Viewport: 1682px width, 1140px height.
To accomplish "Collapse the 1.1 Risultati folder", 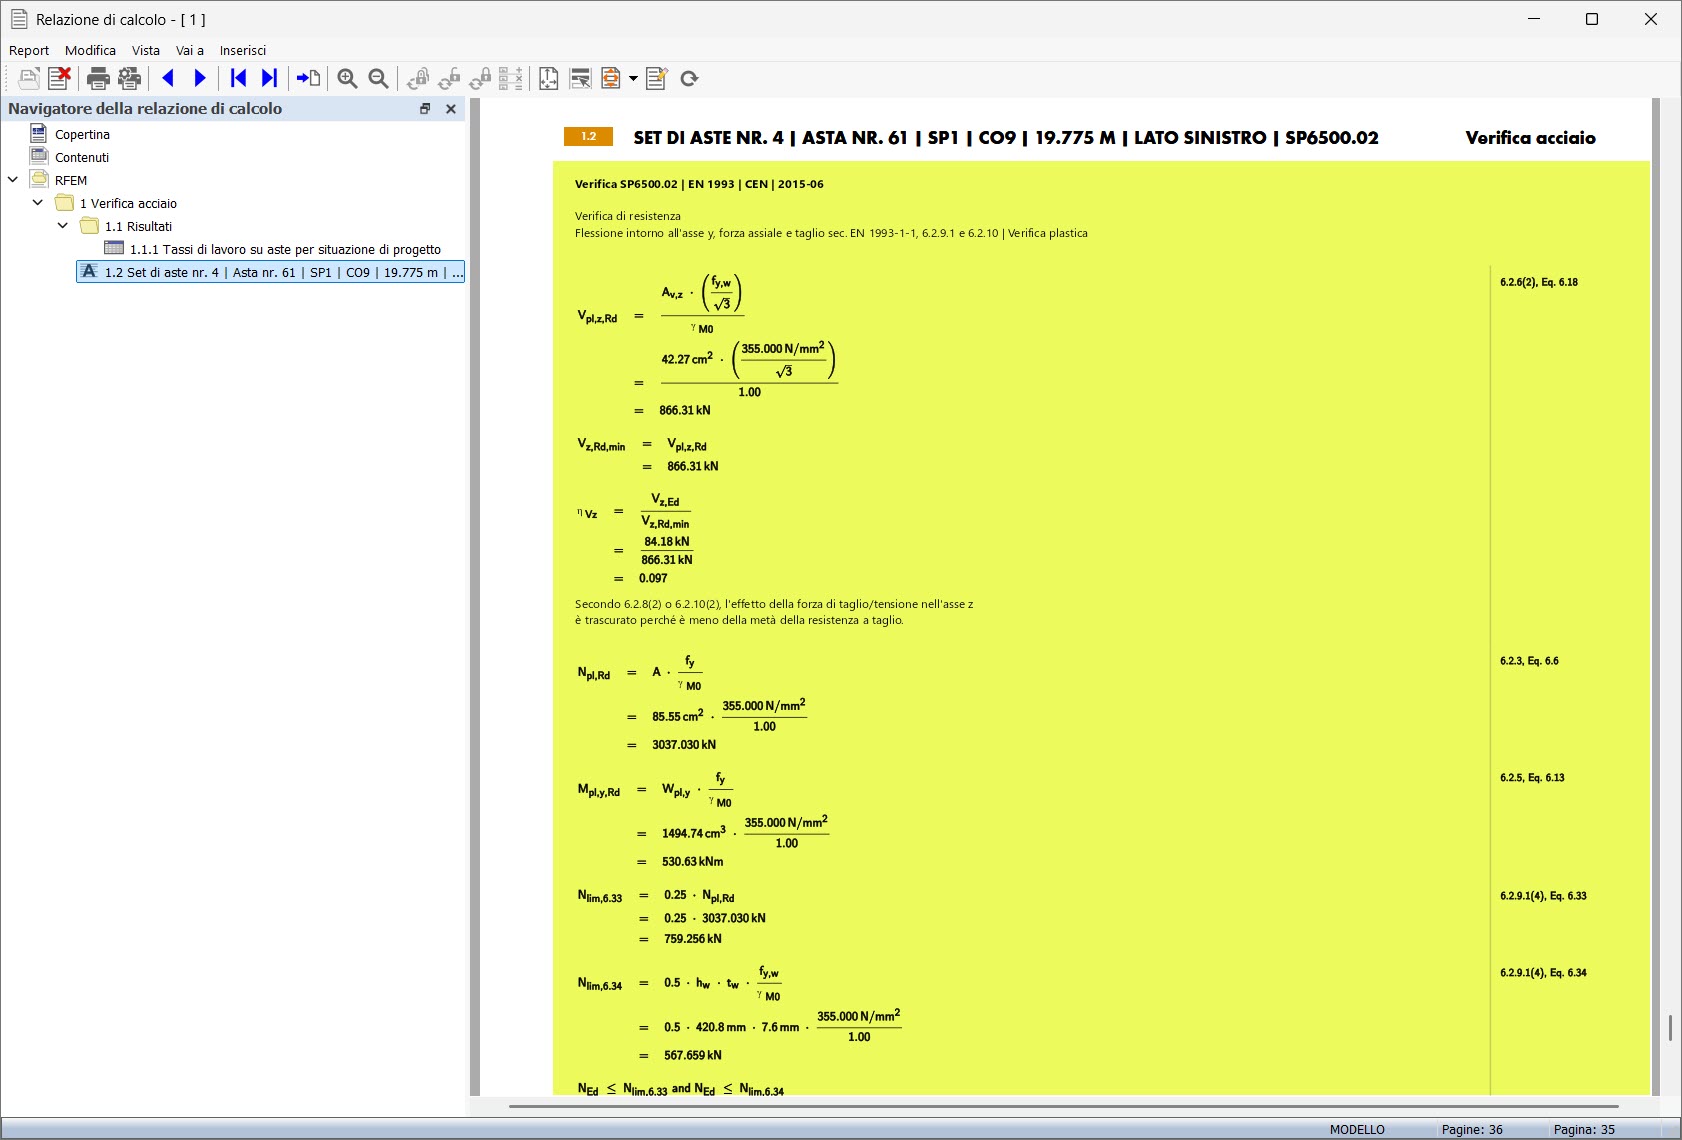I will point(63,225).
